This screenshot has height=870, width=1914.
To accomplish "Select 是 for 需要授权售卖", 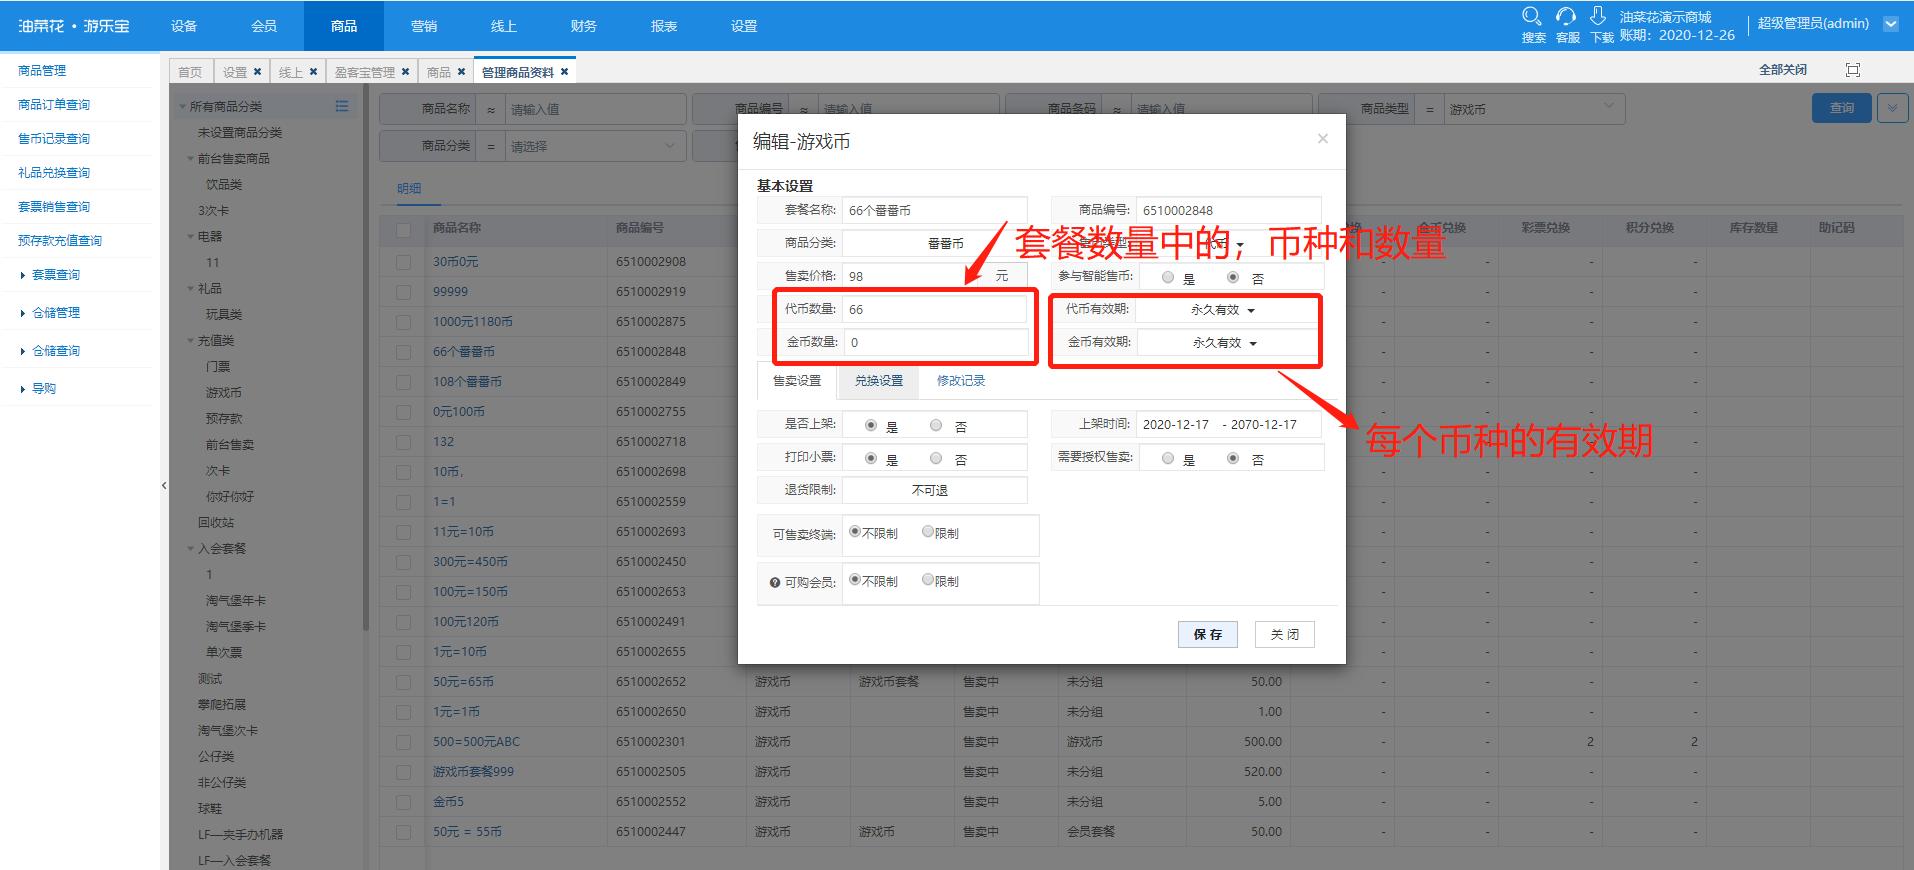I will pos(1167,458).
